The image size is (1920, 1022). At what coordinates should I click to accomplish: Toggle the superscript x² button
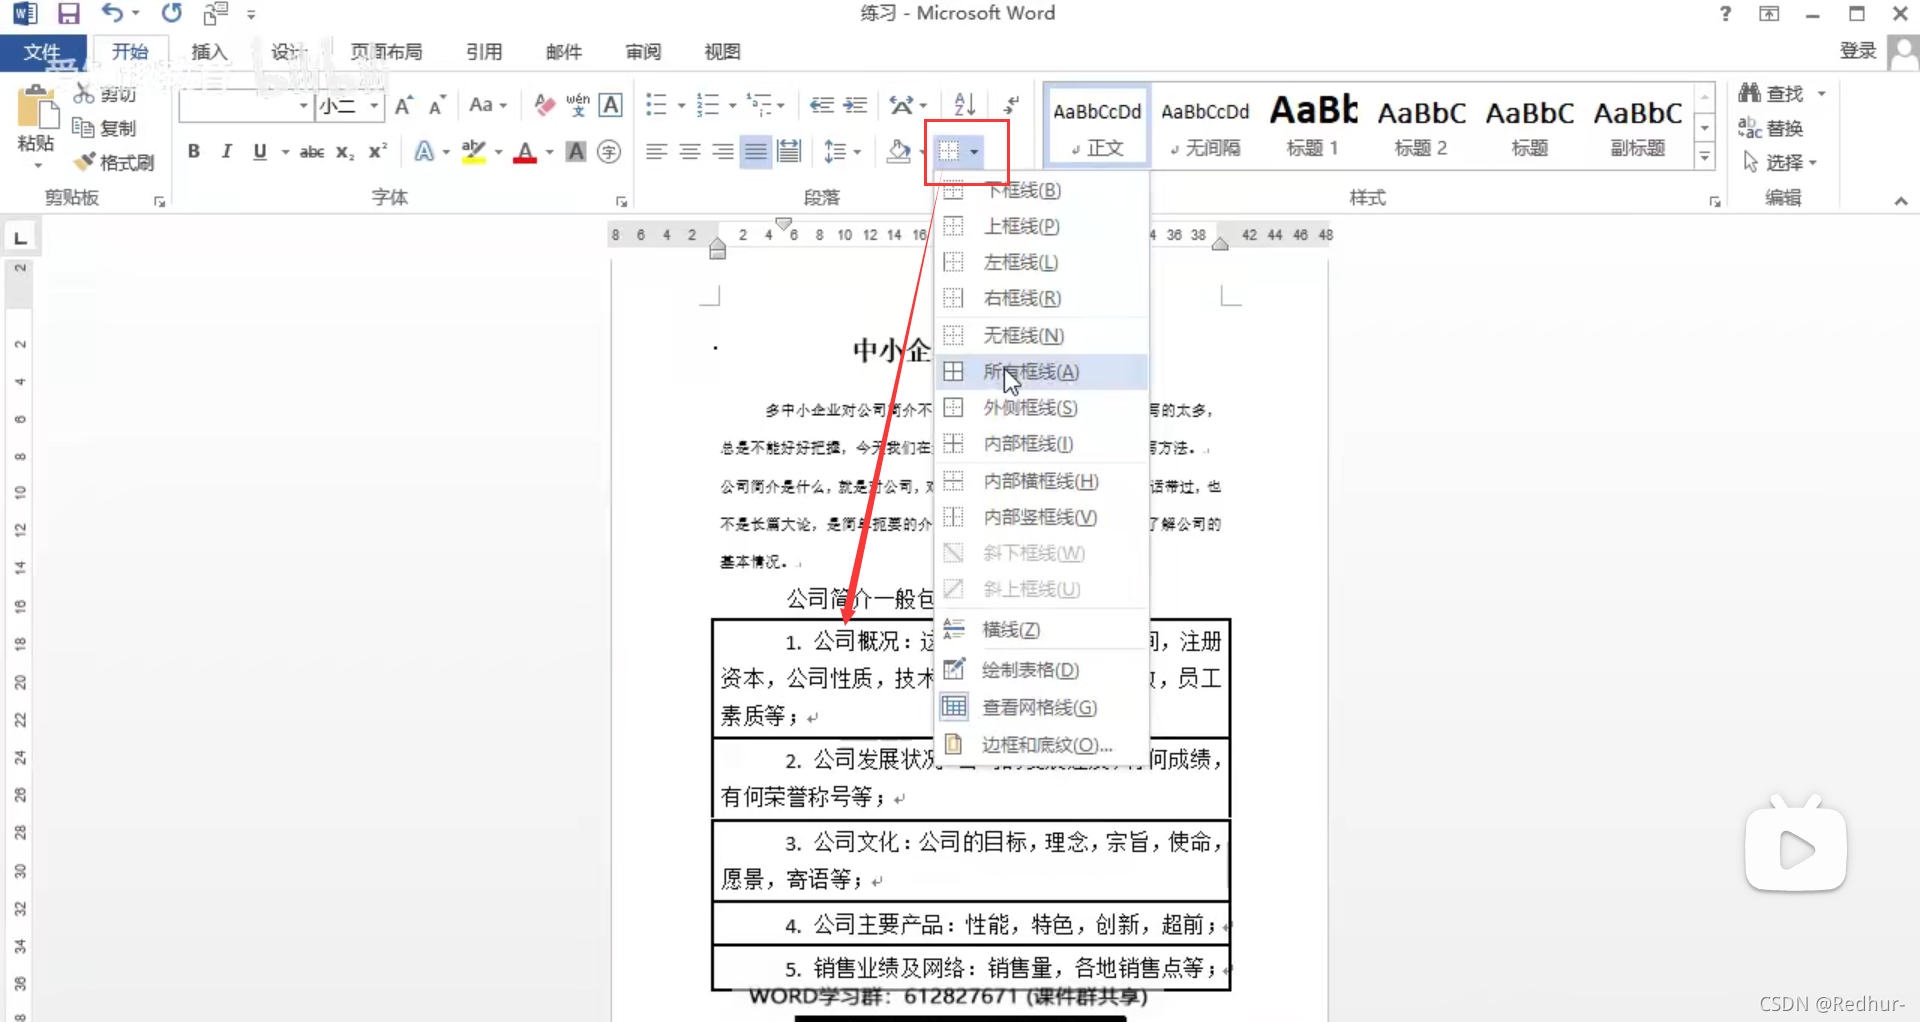click(x=376, y=151)
